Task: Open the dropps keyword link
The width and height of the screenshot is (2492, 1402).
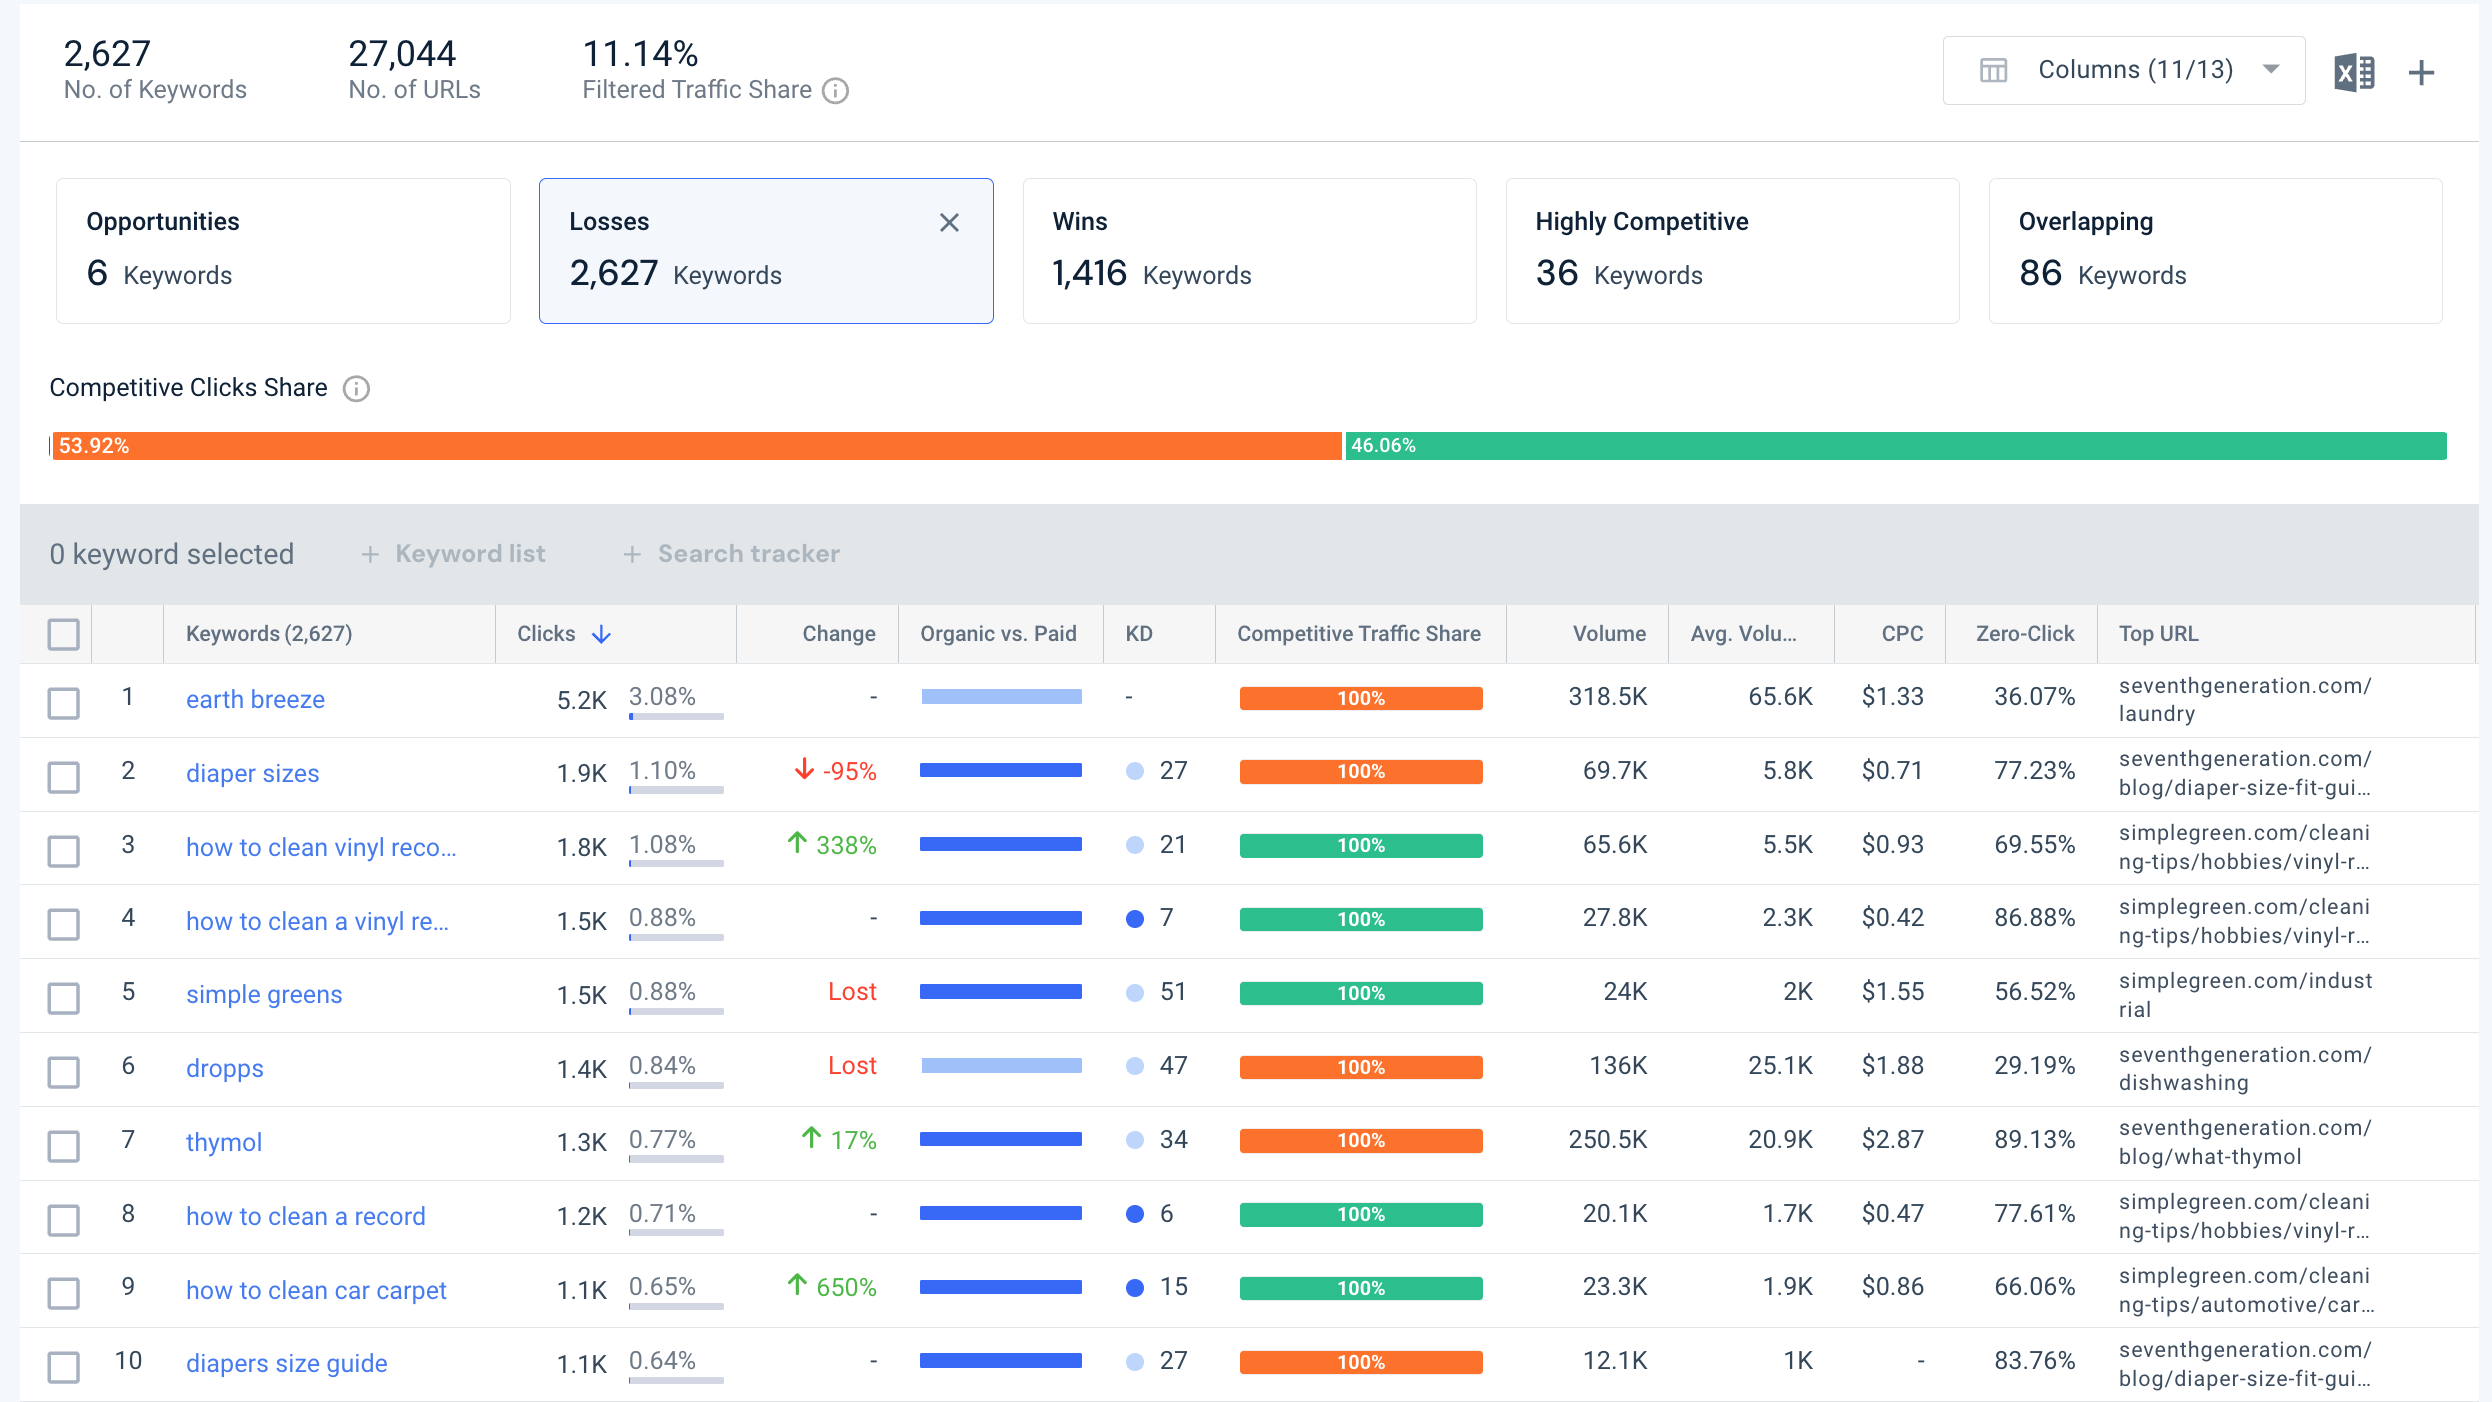Action: (x=224, y=1068)
